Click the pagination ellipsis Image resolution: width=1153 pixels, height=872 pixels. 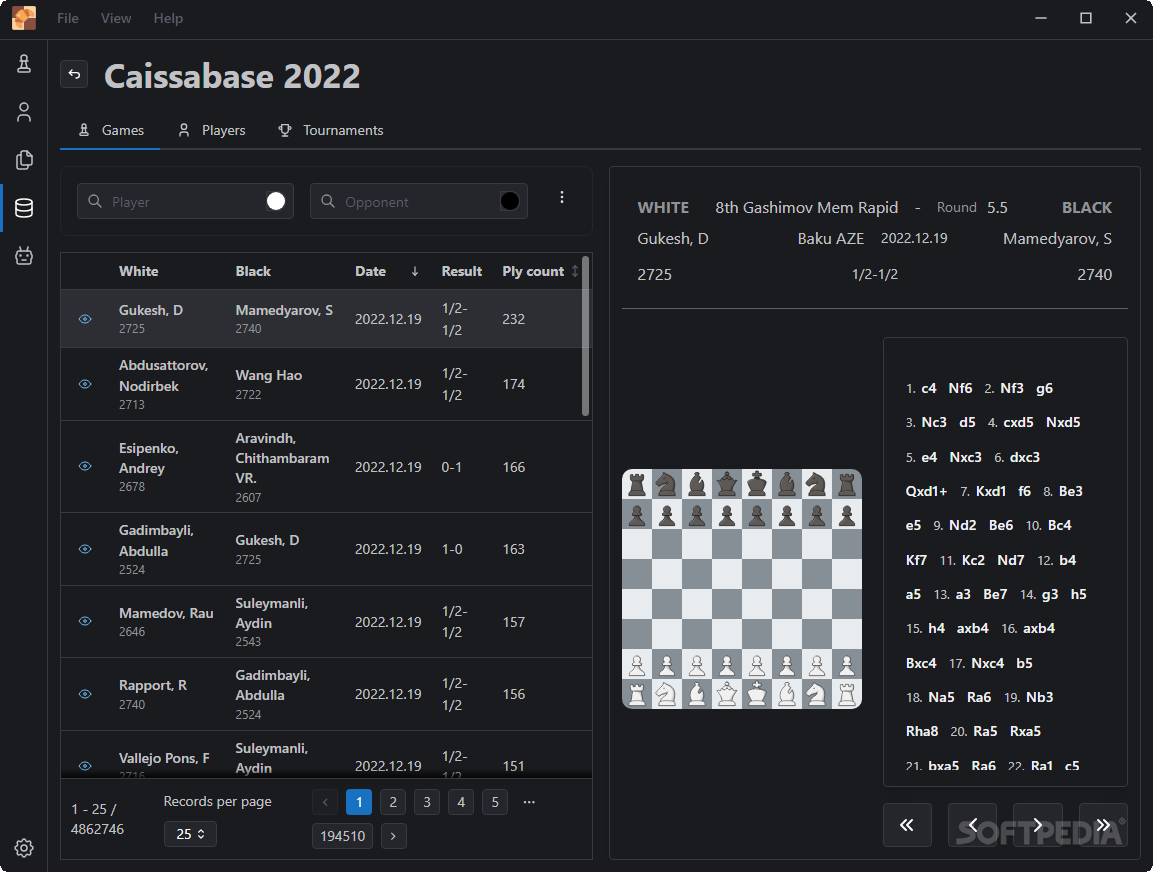pos(529,802)
